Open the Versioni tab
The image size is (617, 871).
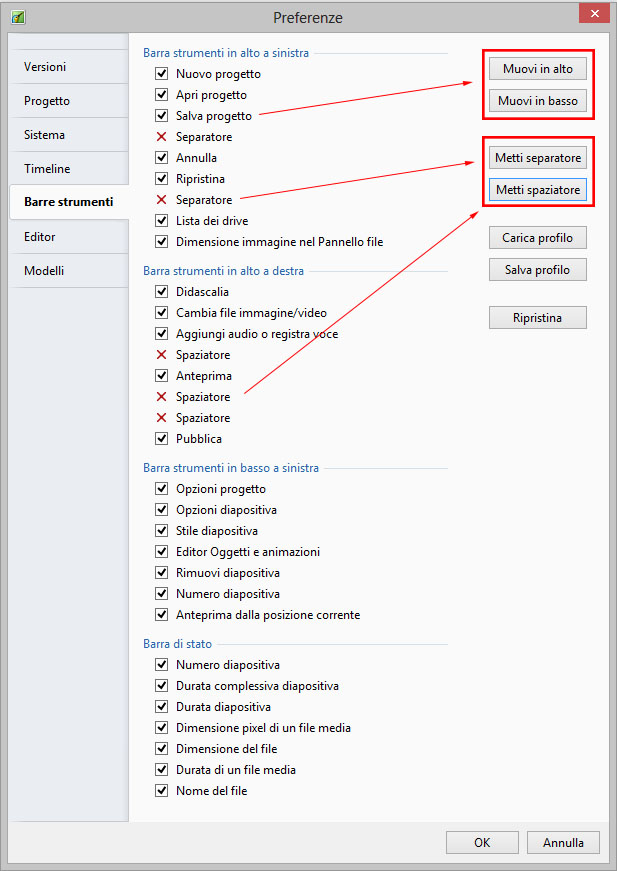(x=46, y=67)
